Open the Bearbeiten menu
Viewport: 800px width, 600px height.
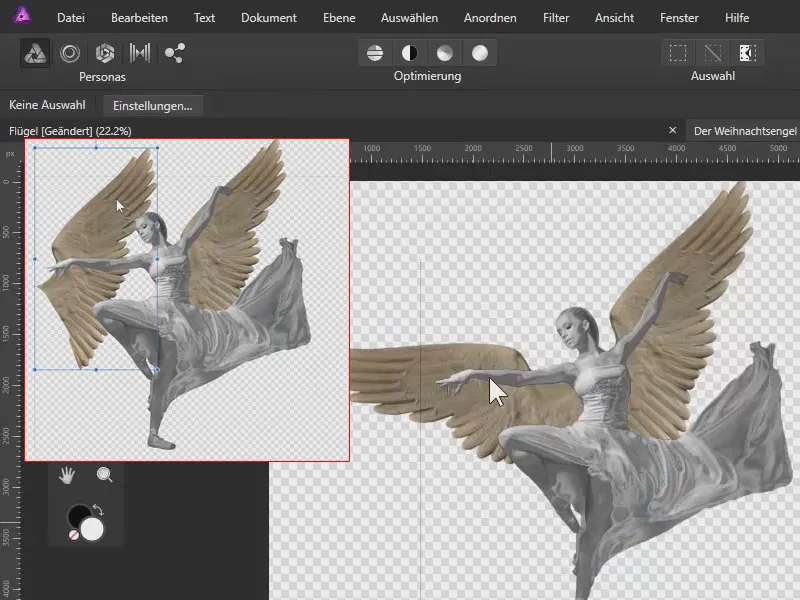coord(139,18)
